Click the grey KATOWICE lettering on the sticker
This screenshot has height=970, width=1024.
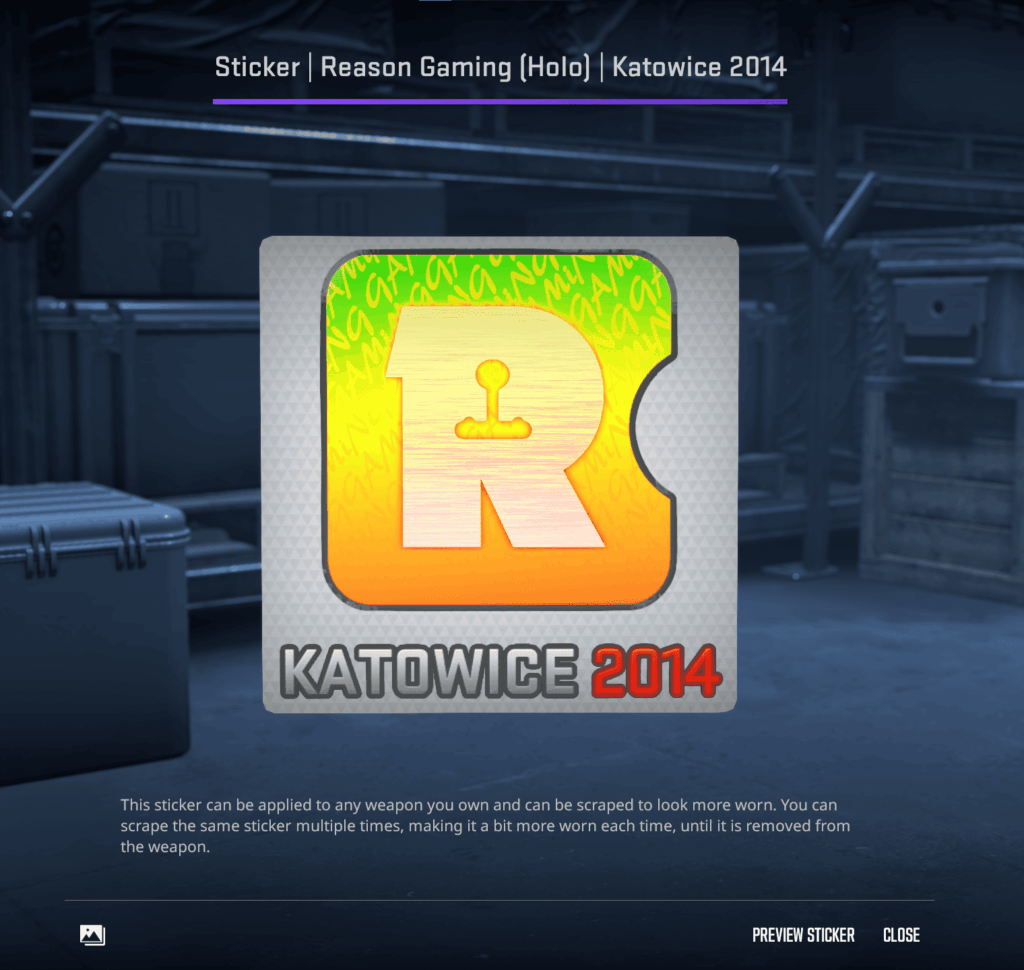(427, 671)
